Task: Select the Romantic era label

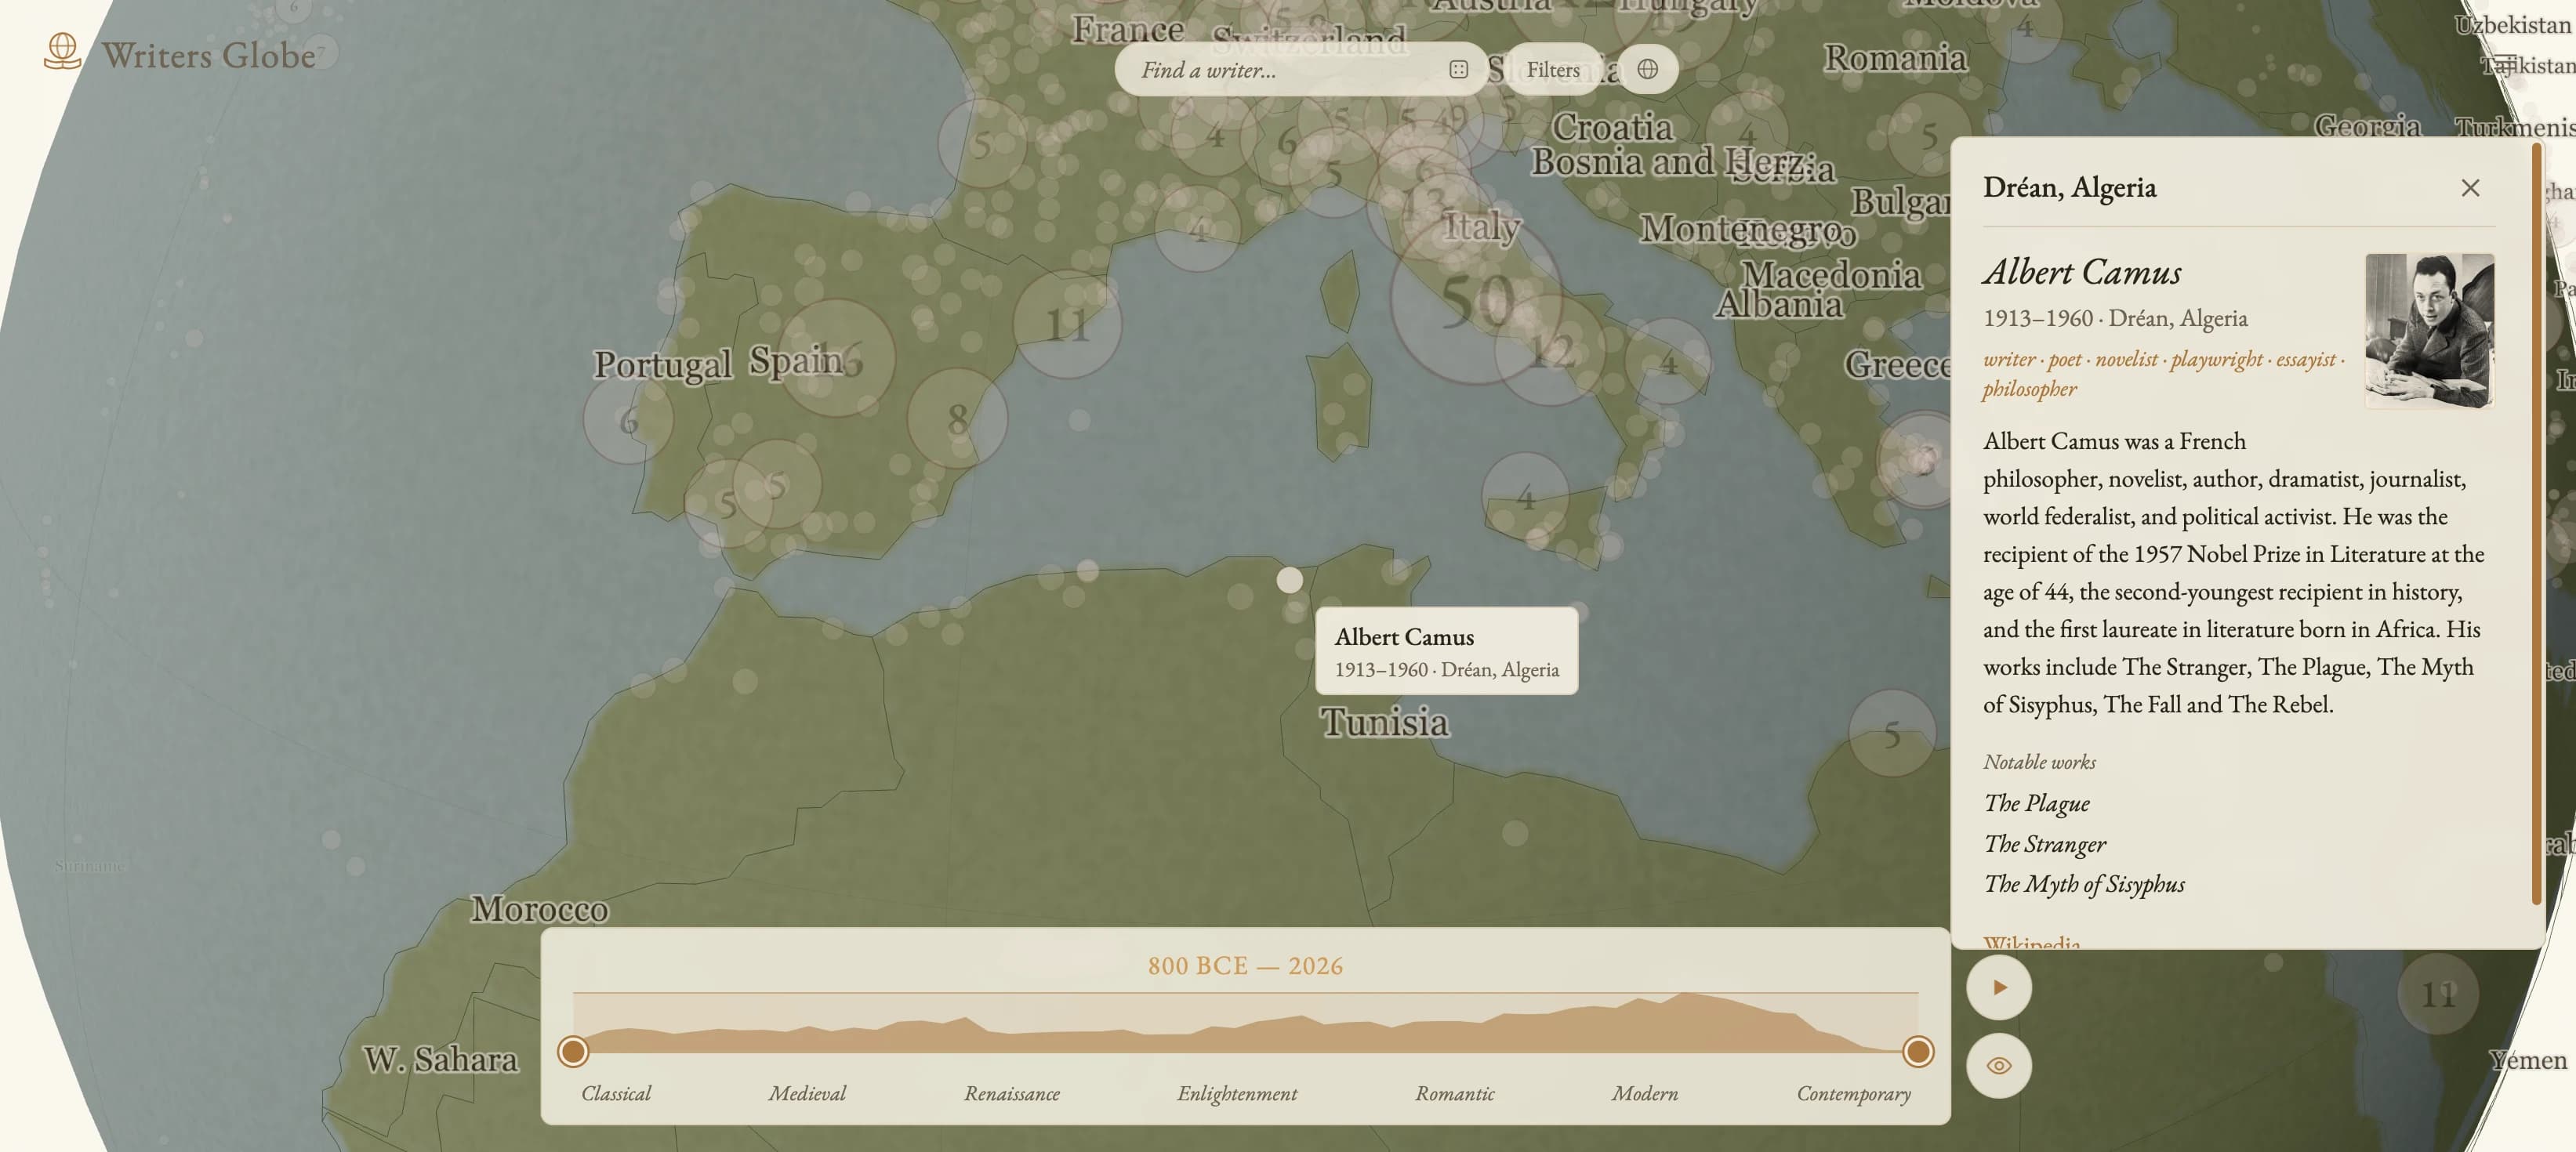Action: (1455, 1093)
